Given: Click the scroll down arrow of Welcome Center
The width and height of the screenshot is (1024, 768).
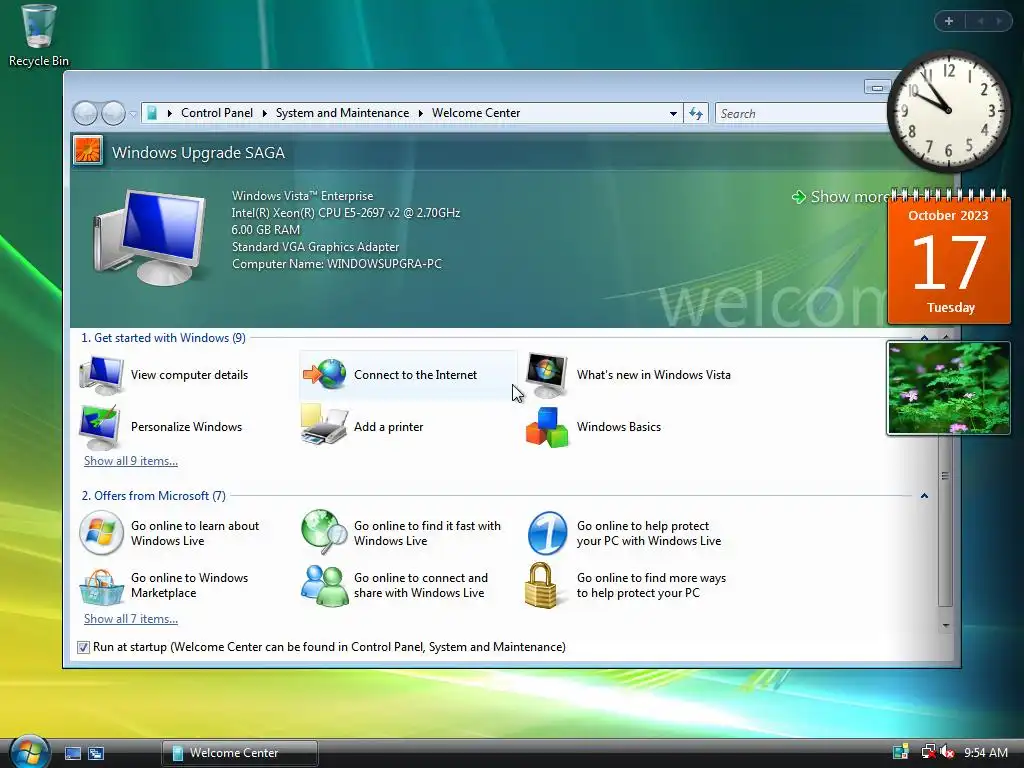Looking at the screenshot, I should pyautogui.click(x=945, y=626).
